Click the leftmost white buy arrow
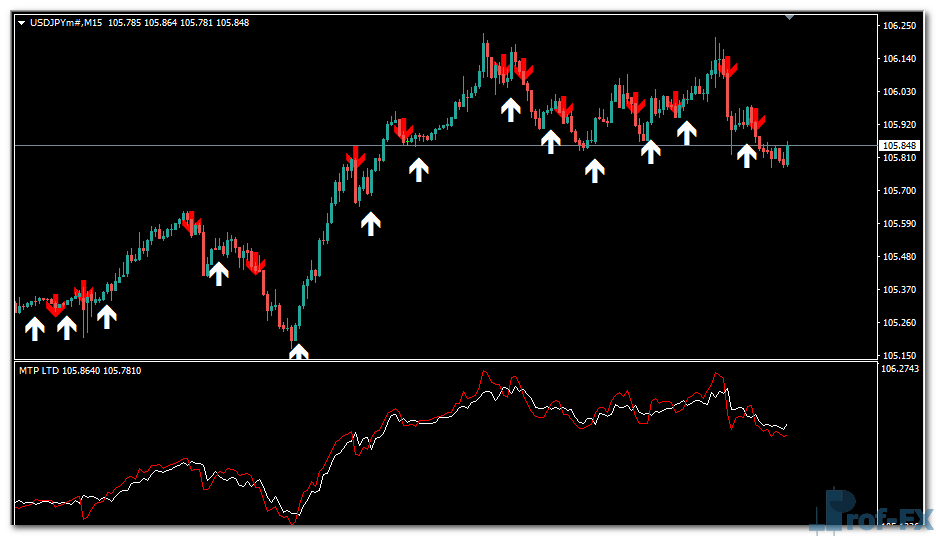 35,328
